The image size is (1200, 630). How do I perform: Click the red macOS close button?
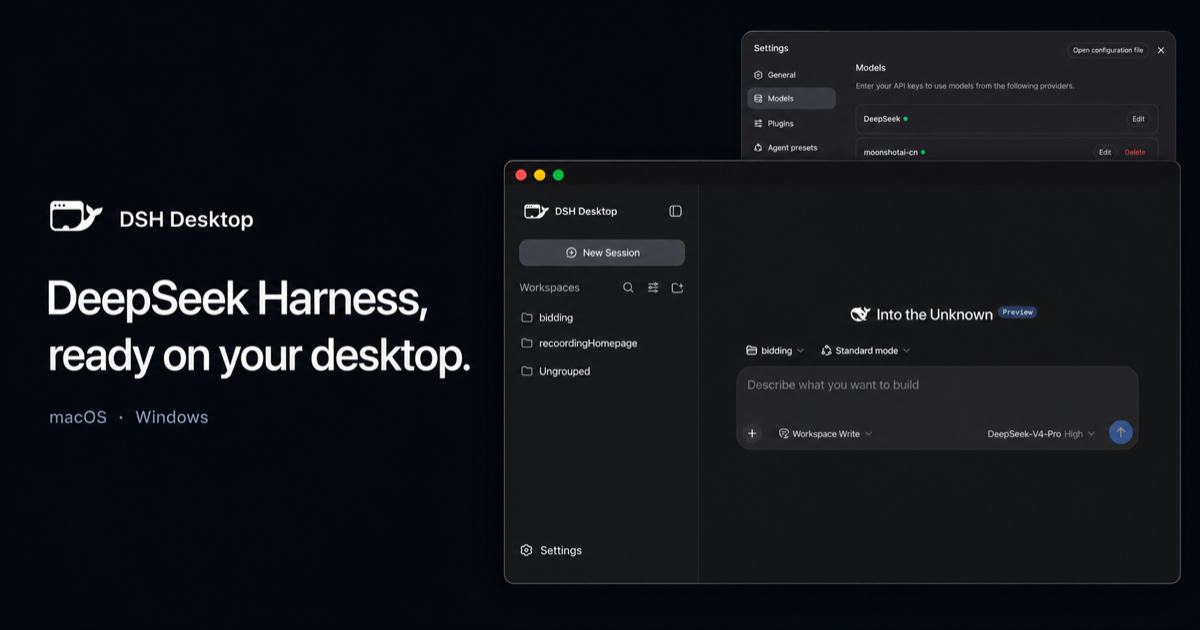[x=521, y=175]
